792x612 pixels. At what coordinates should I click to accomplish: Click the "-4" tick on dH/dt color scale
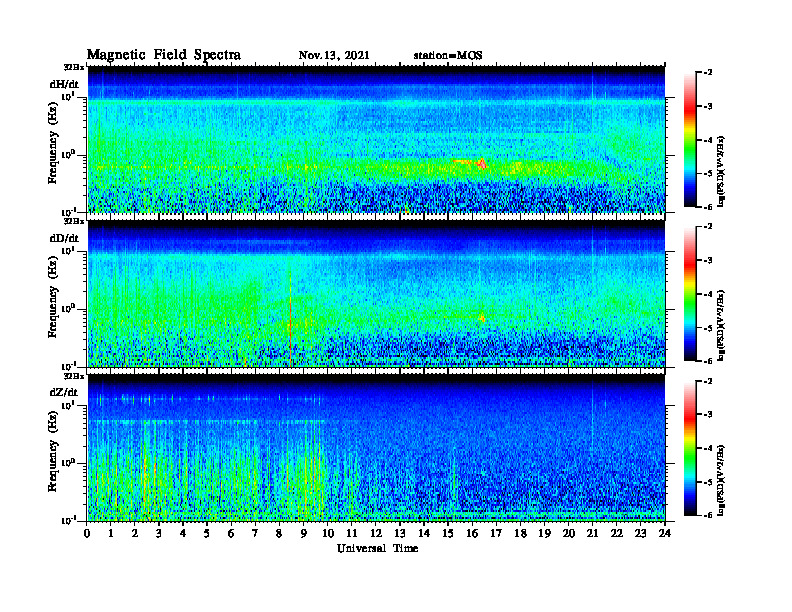point(708,140)
